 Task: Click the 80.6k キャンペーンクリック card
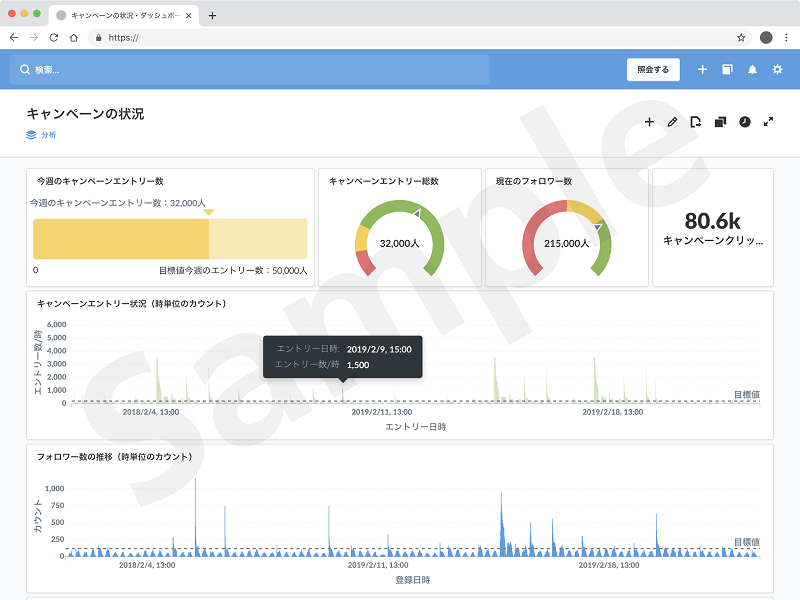click(x=712, y=228)
